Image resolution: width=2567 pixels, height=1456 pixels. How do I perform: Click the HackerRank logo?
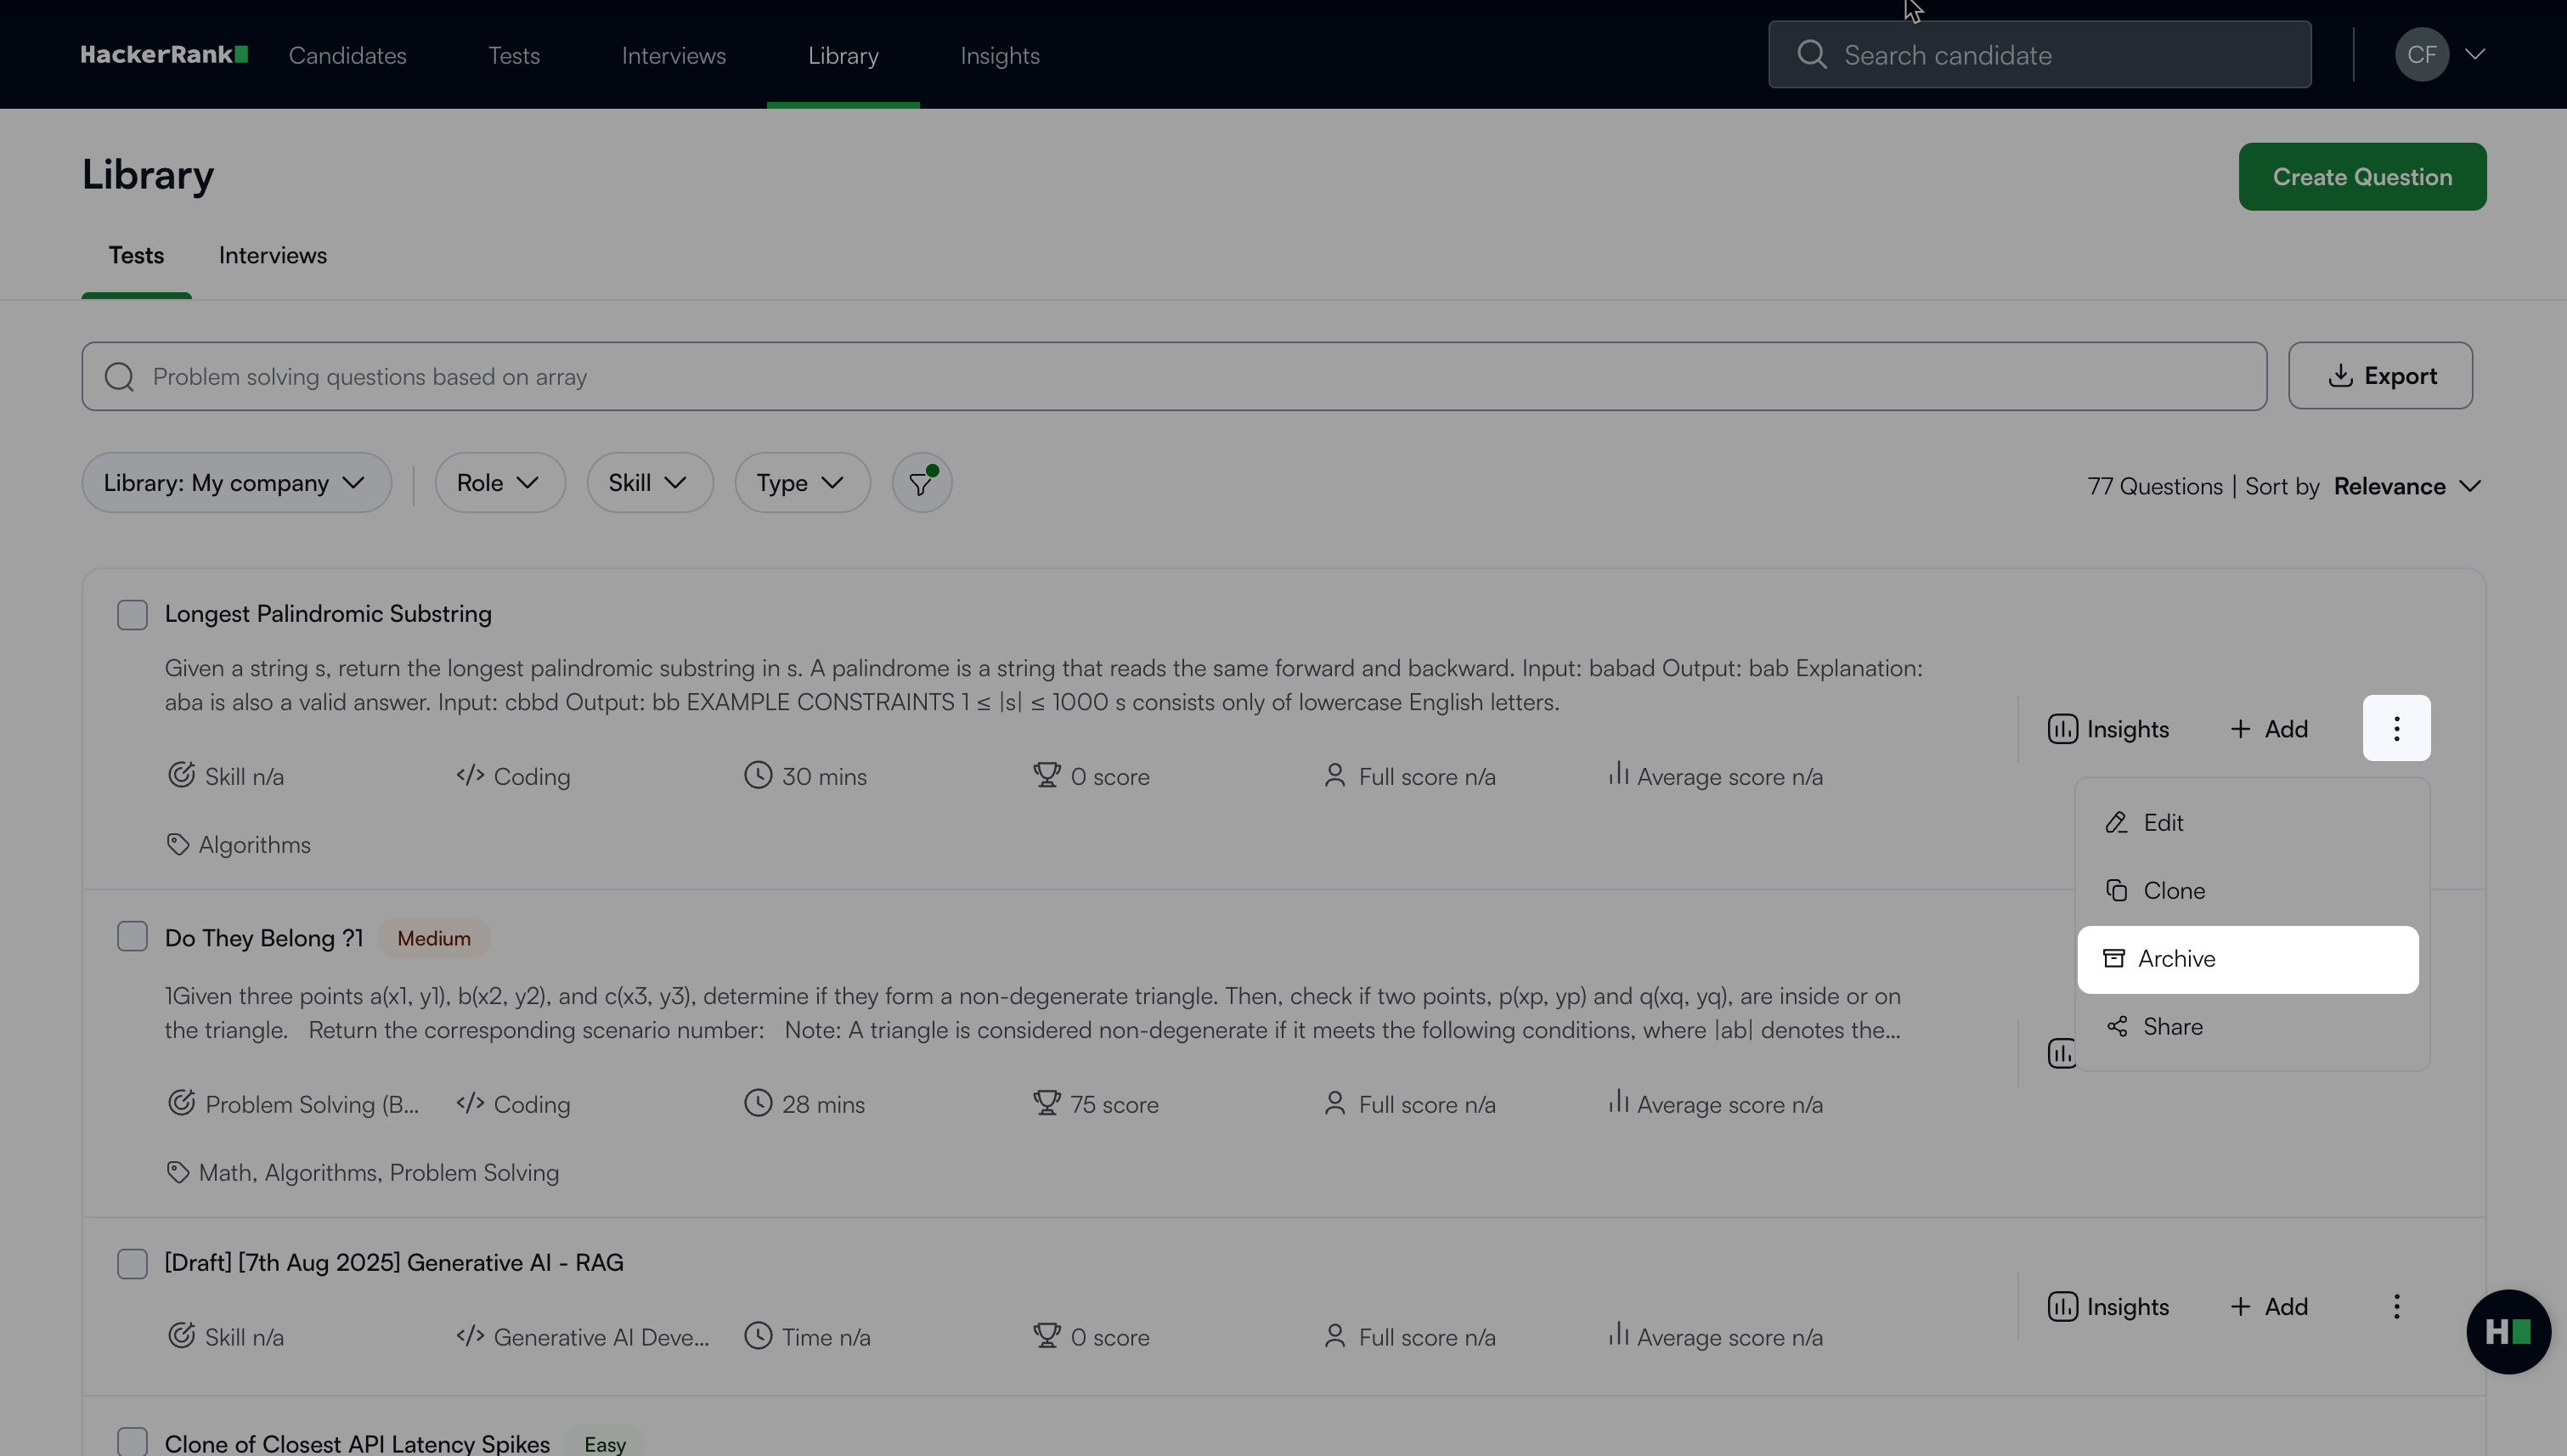click(x=164, y=55)
